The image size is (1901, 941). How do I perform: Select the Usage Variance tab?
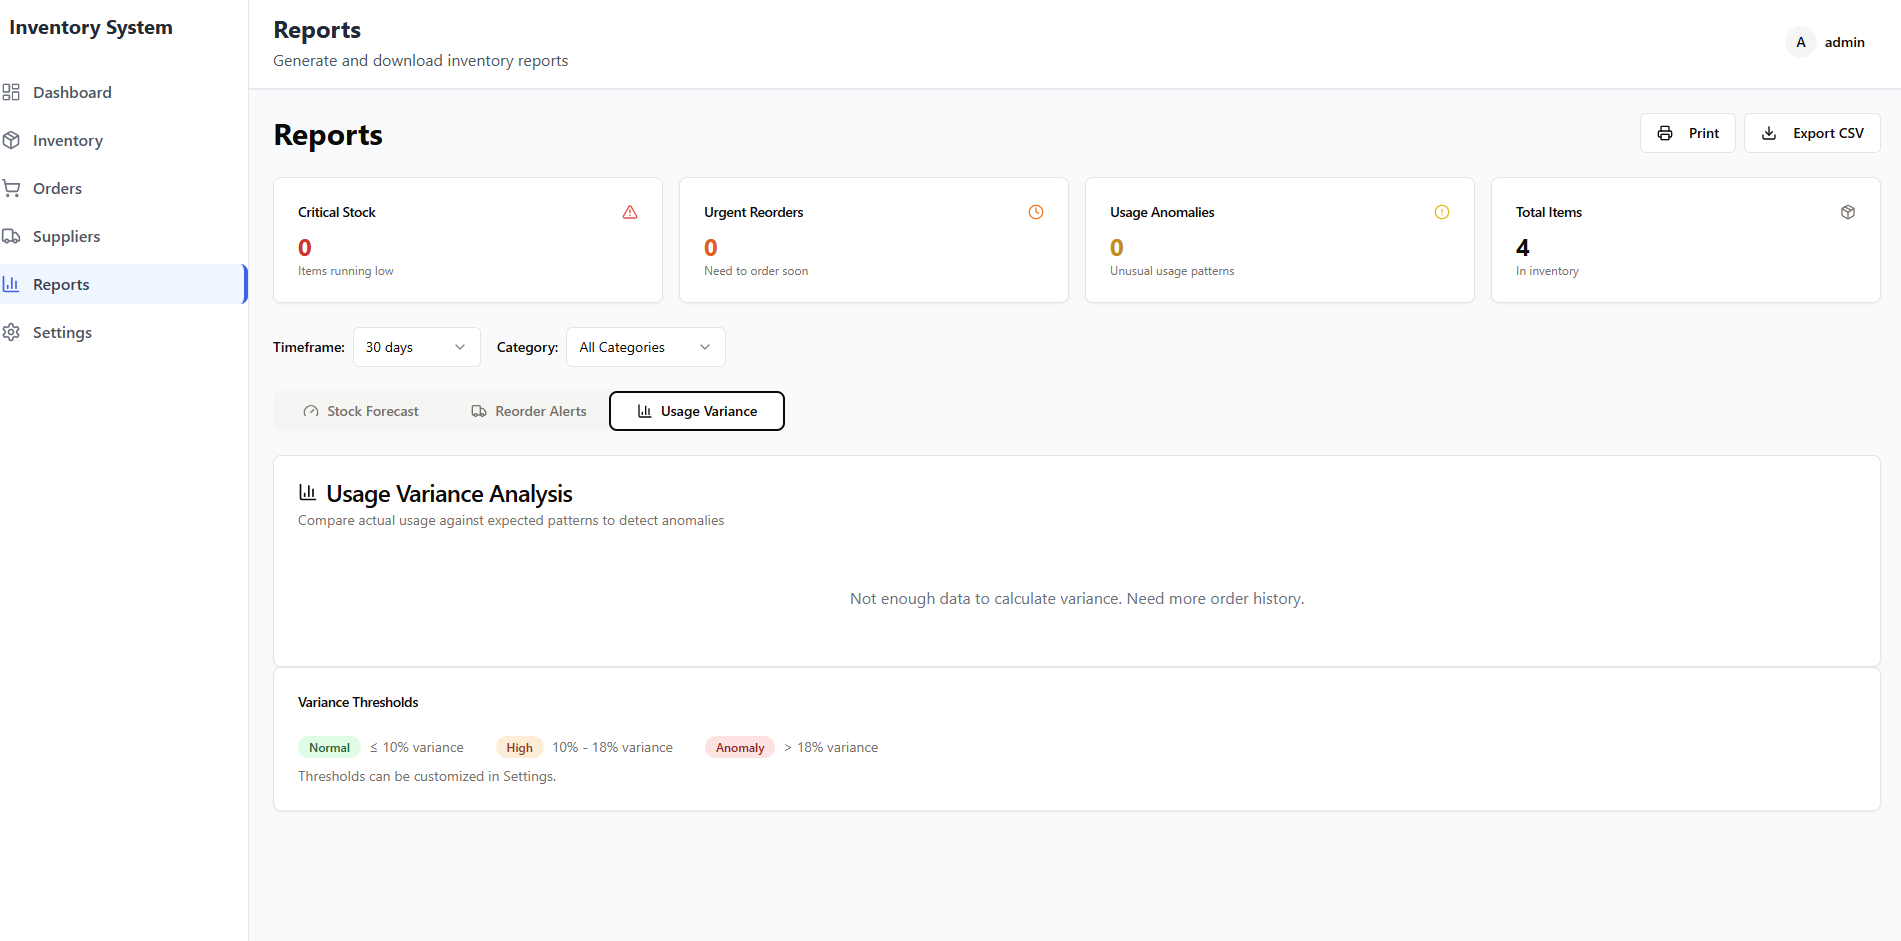(x=697, y=411)
